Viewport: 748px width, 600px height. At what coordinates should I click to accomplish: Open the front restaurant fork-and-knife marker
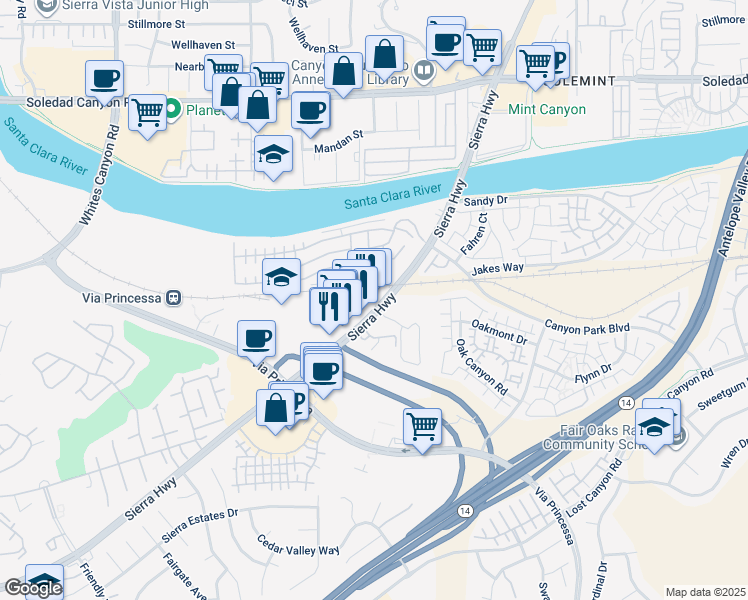pyautogui.click(x=329, y=307)
